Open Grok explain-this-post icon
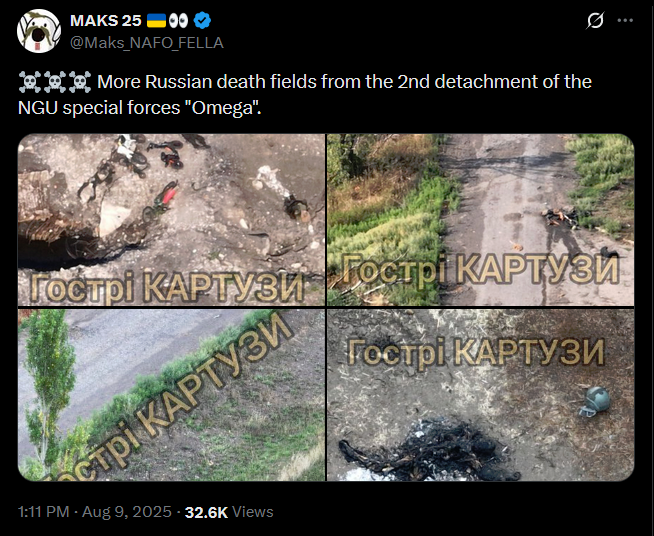Image resolution: width=654 pixels, height=536 pixels. click(x=595, y=20)
